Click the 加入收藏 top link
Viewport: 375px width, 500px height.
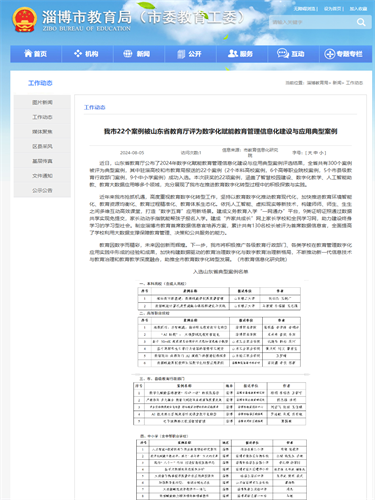[x=358, y=9]
